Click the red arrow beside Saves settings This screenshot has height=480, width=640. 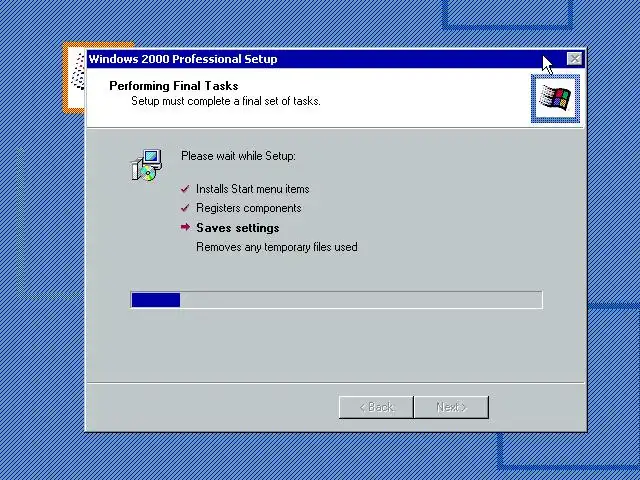tap(185, 227)
